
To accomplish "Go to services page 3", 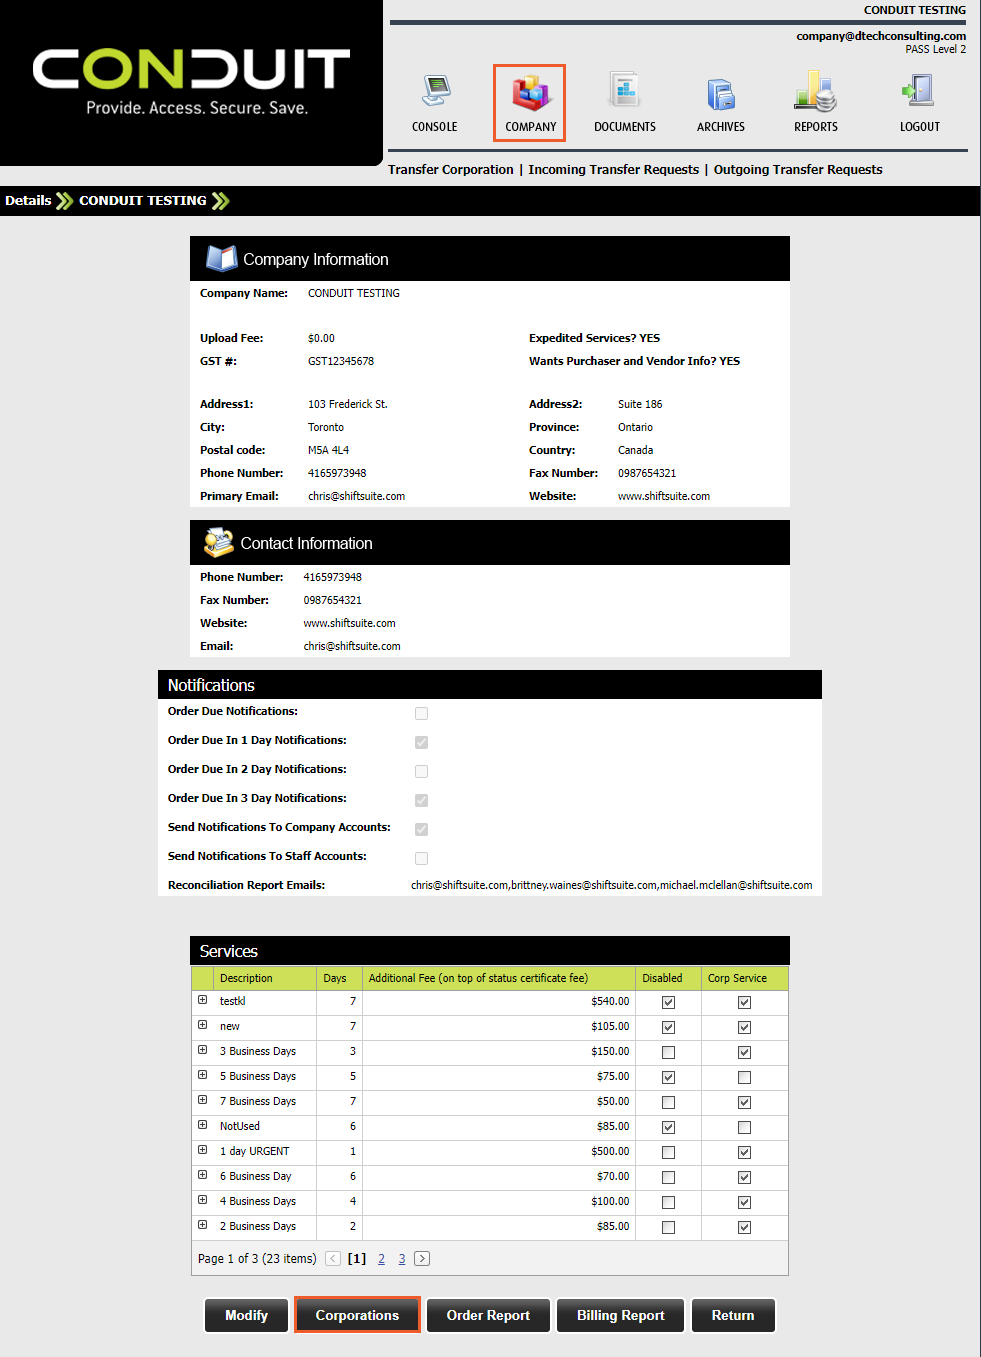I will [x=402, y=1259].
